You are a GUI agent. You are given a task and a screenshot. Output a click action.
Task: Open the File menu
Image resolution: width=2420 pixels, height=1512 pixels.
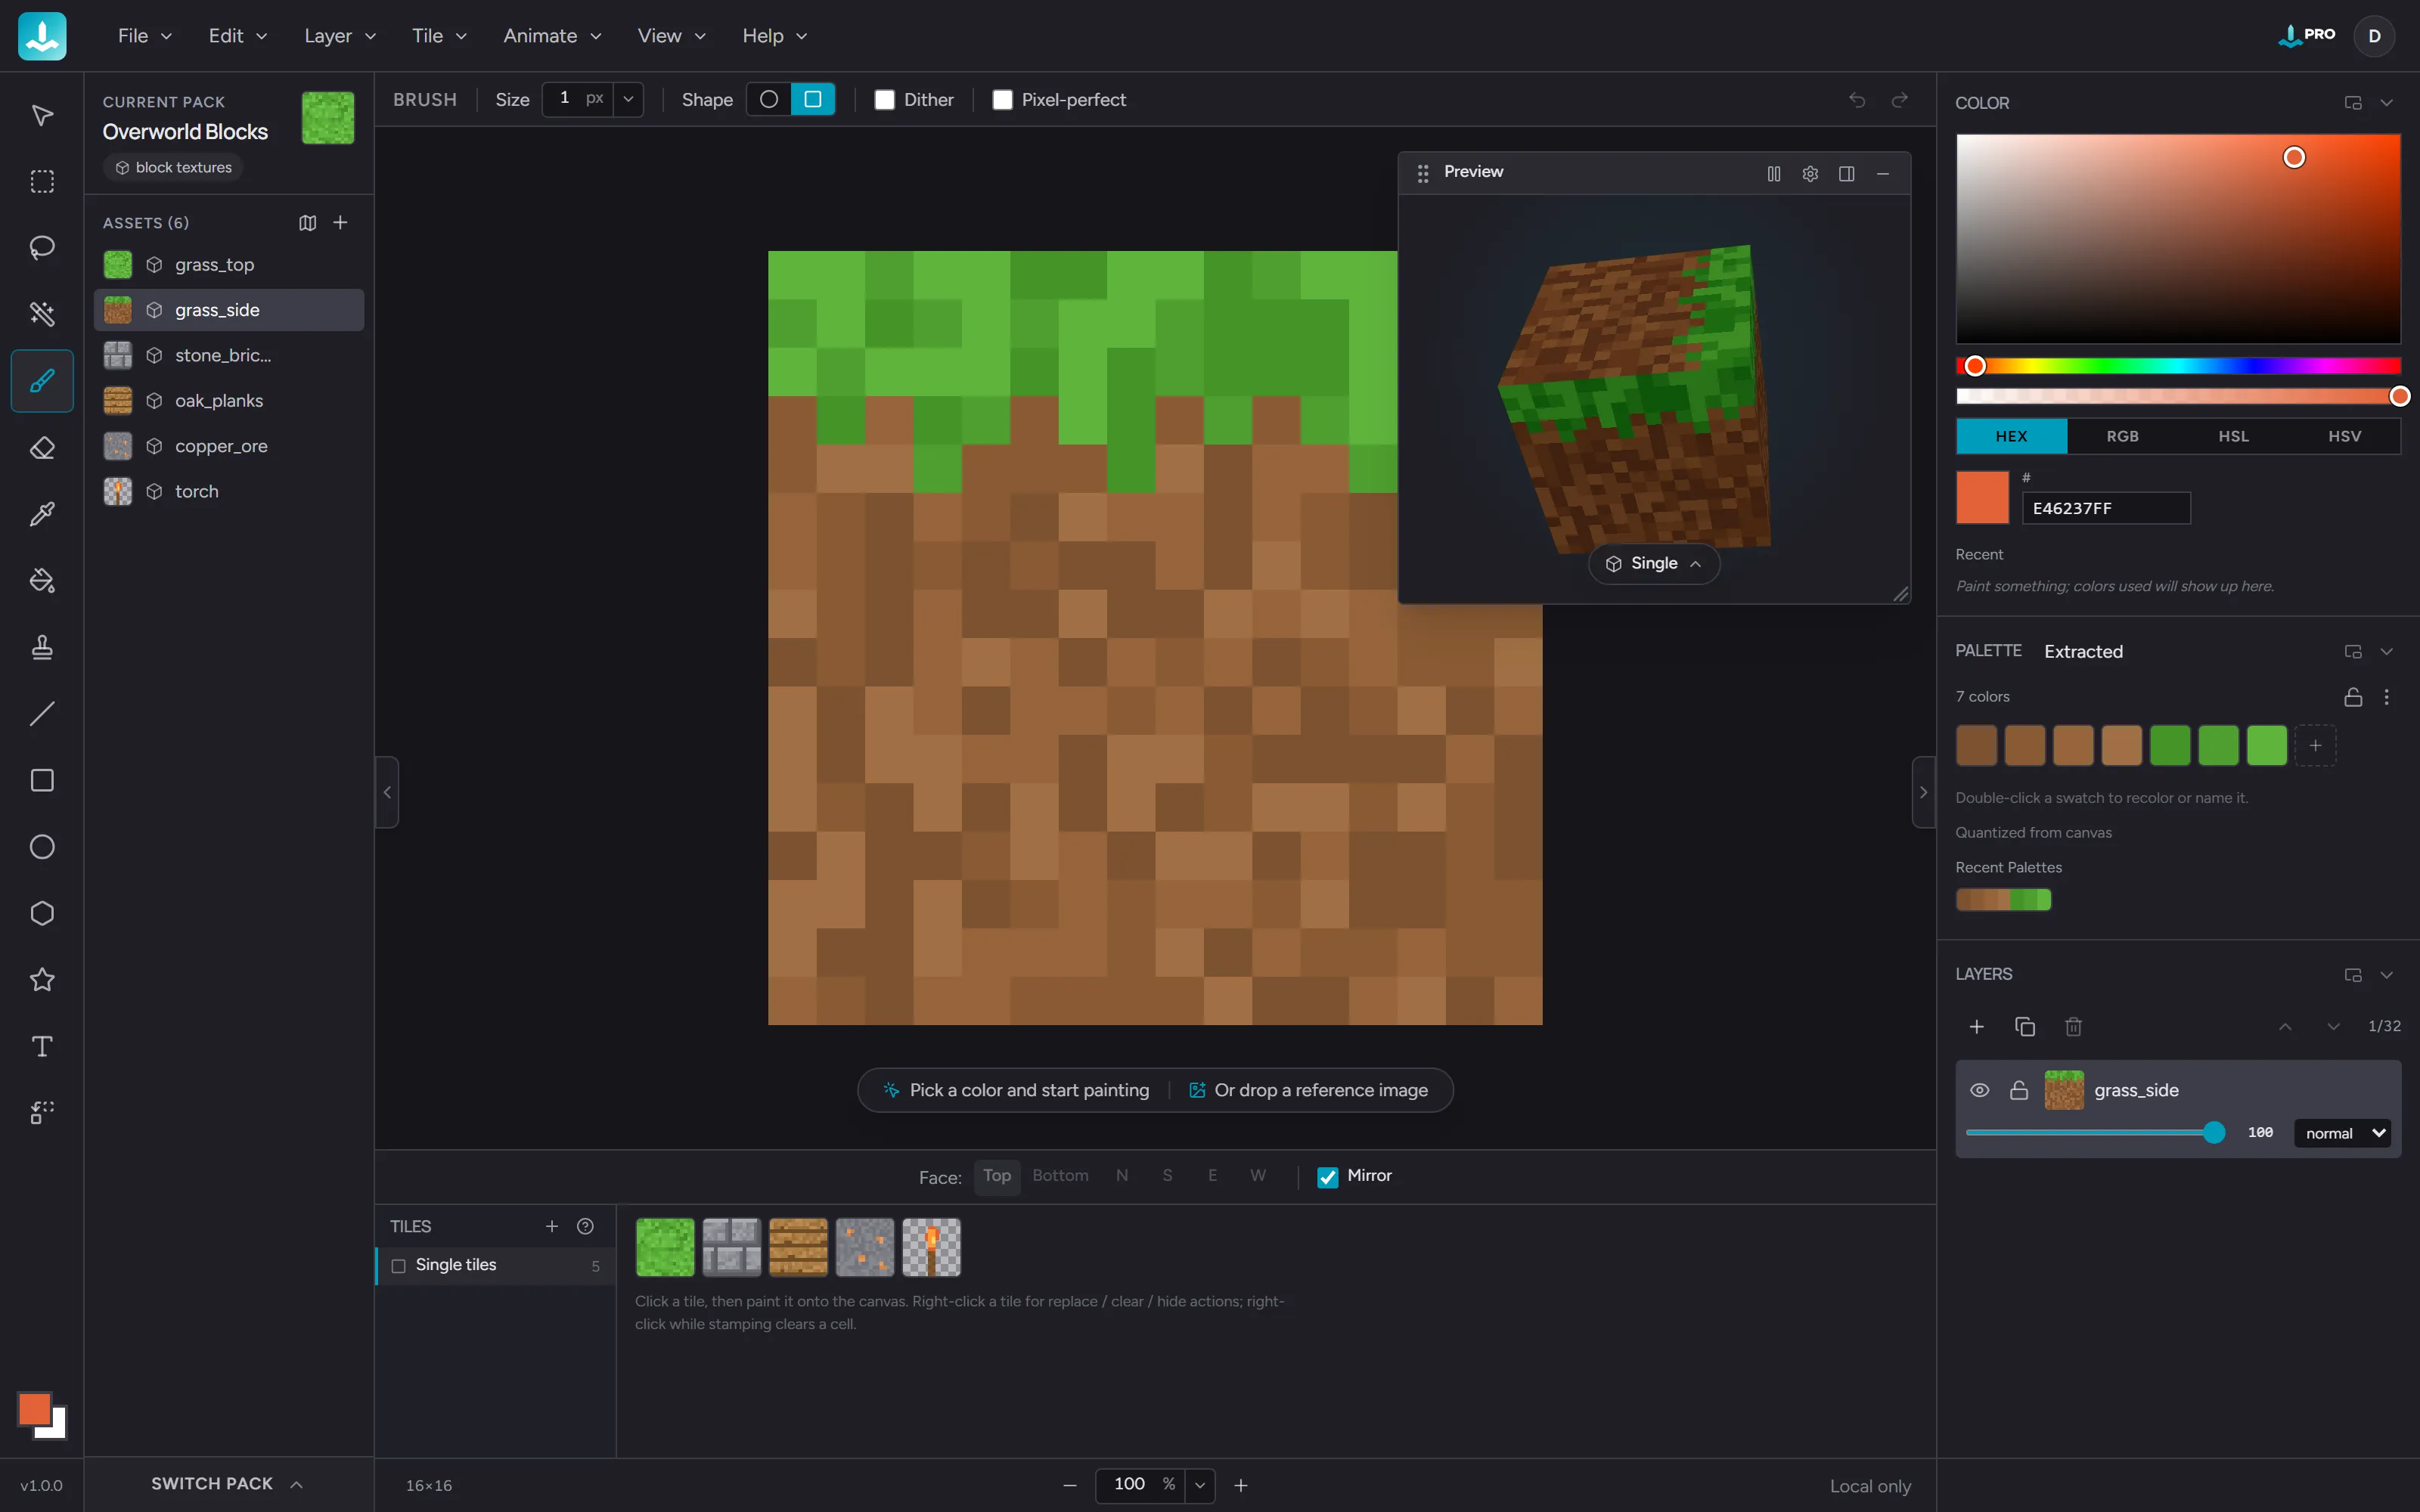click(145, 36)
